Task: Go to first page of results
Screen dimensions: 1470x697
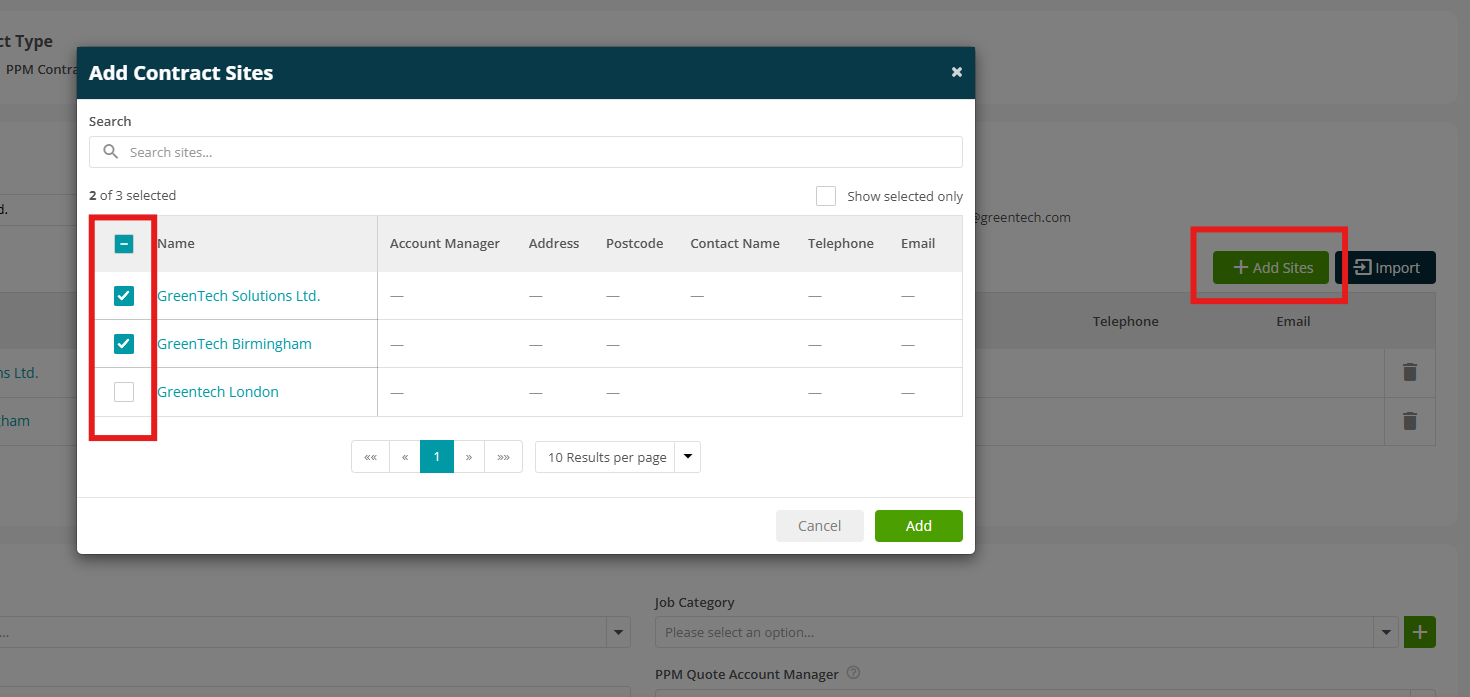Action: coord(370,457)
